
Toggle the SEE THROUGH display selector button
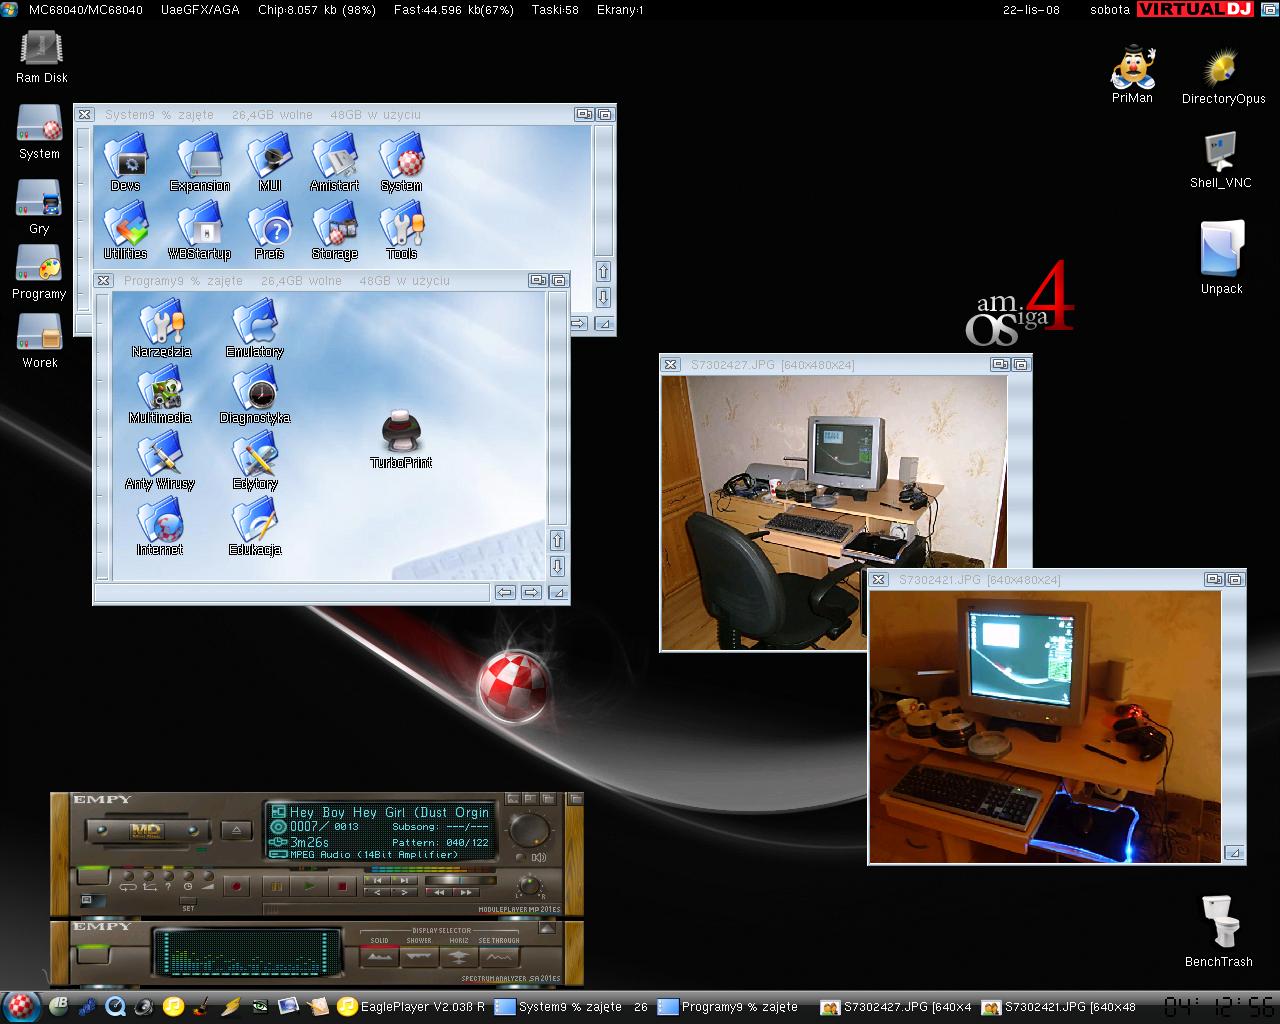click(x=499, y=957)
